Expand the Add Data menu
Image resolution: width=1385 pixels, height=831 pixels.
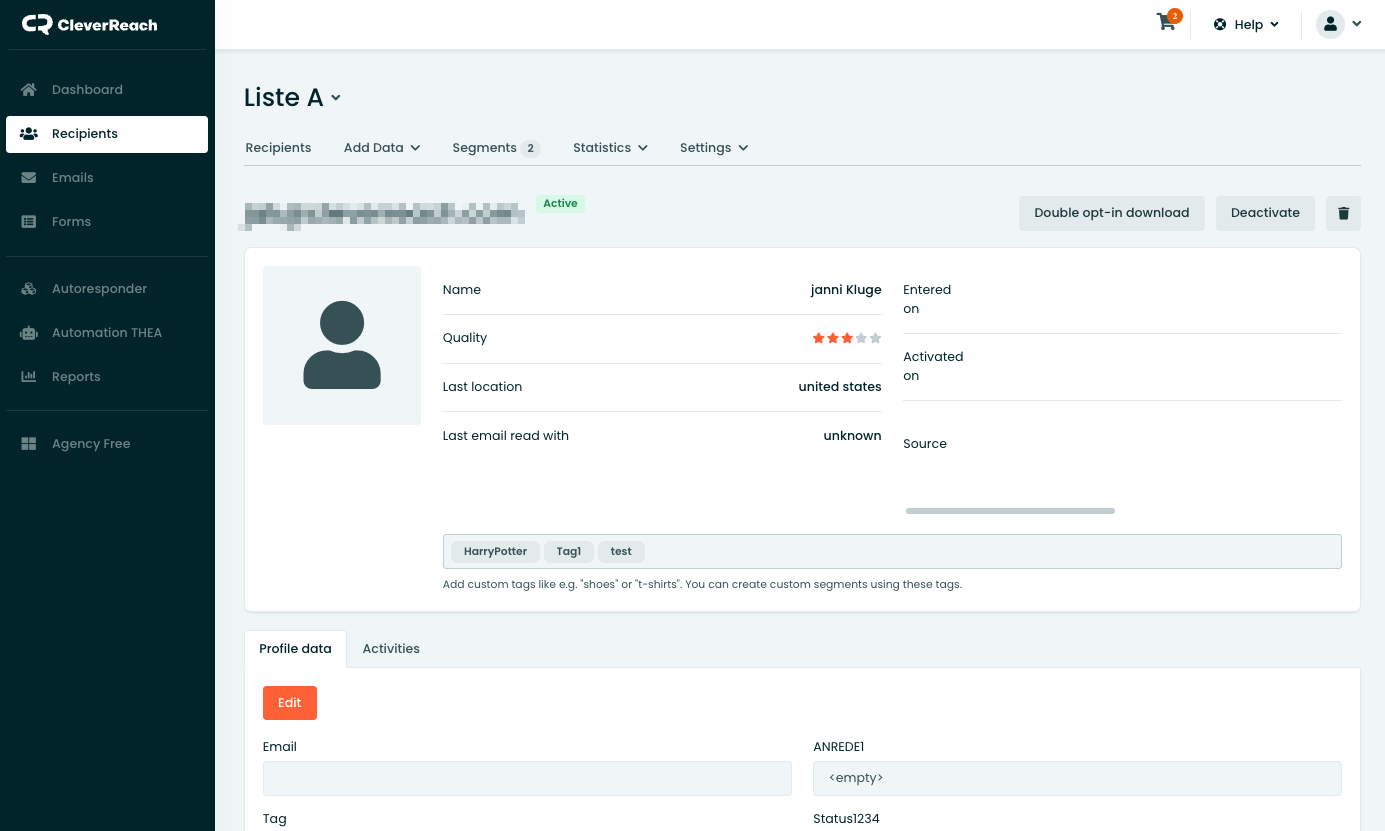tap(381, 148)
